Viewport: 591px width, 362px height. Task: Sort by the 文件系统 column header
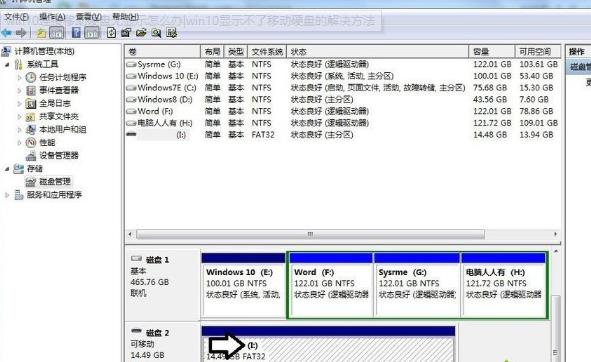267,52
